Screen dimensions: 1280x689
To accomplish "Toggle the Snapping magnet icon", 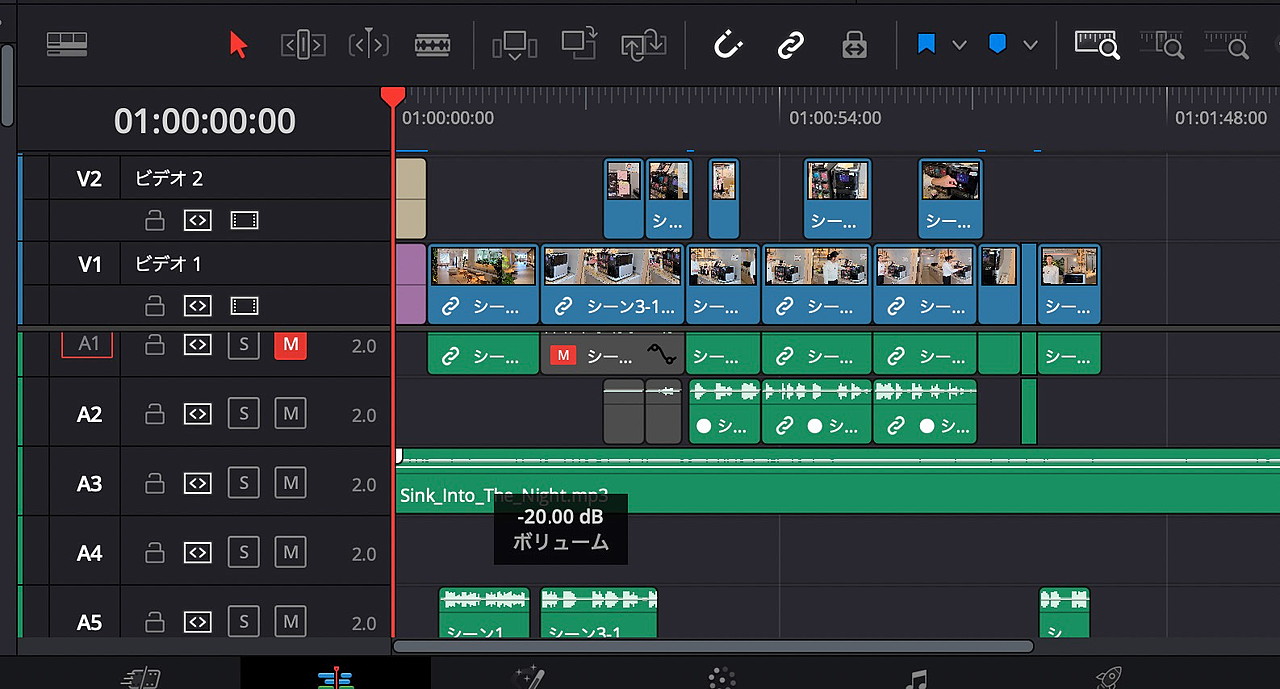I will [727, 45].
